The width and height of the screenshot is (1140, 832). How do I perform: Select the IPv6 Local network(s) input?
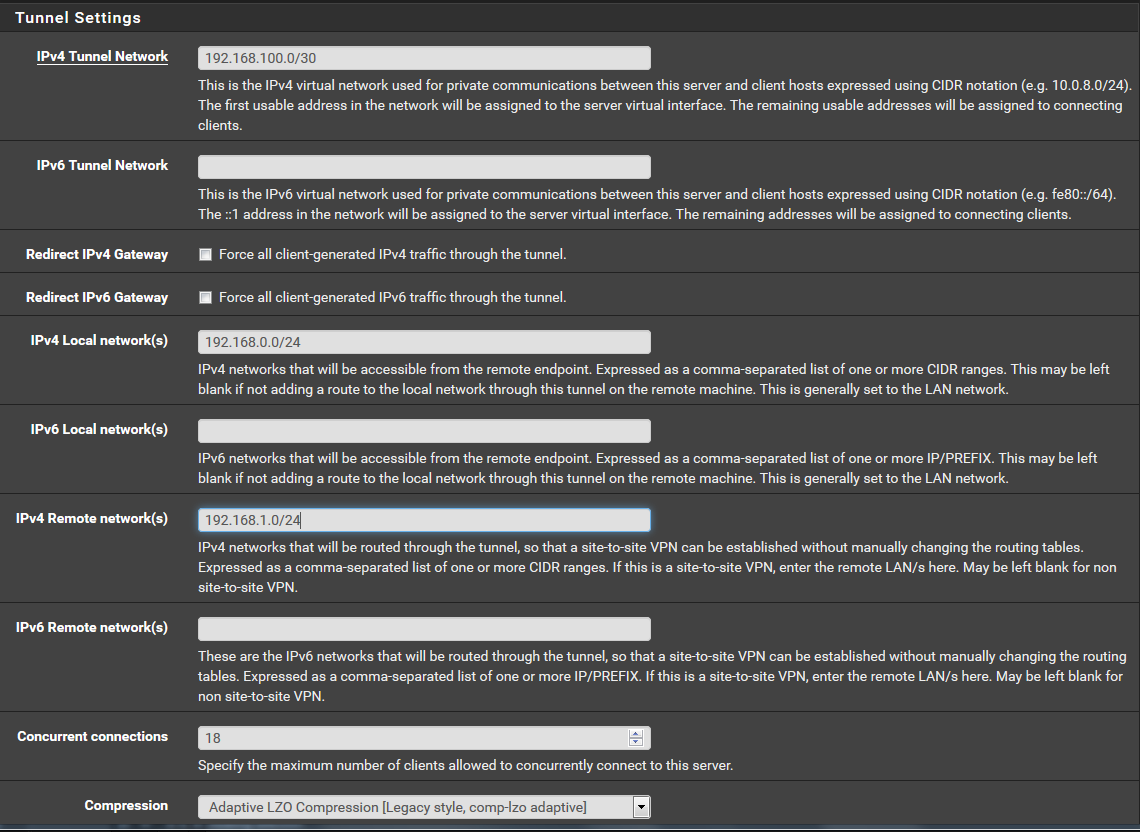424,431
